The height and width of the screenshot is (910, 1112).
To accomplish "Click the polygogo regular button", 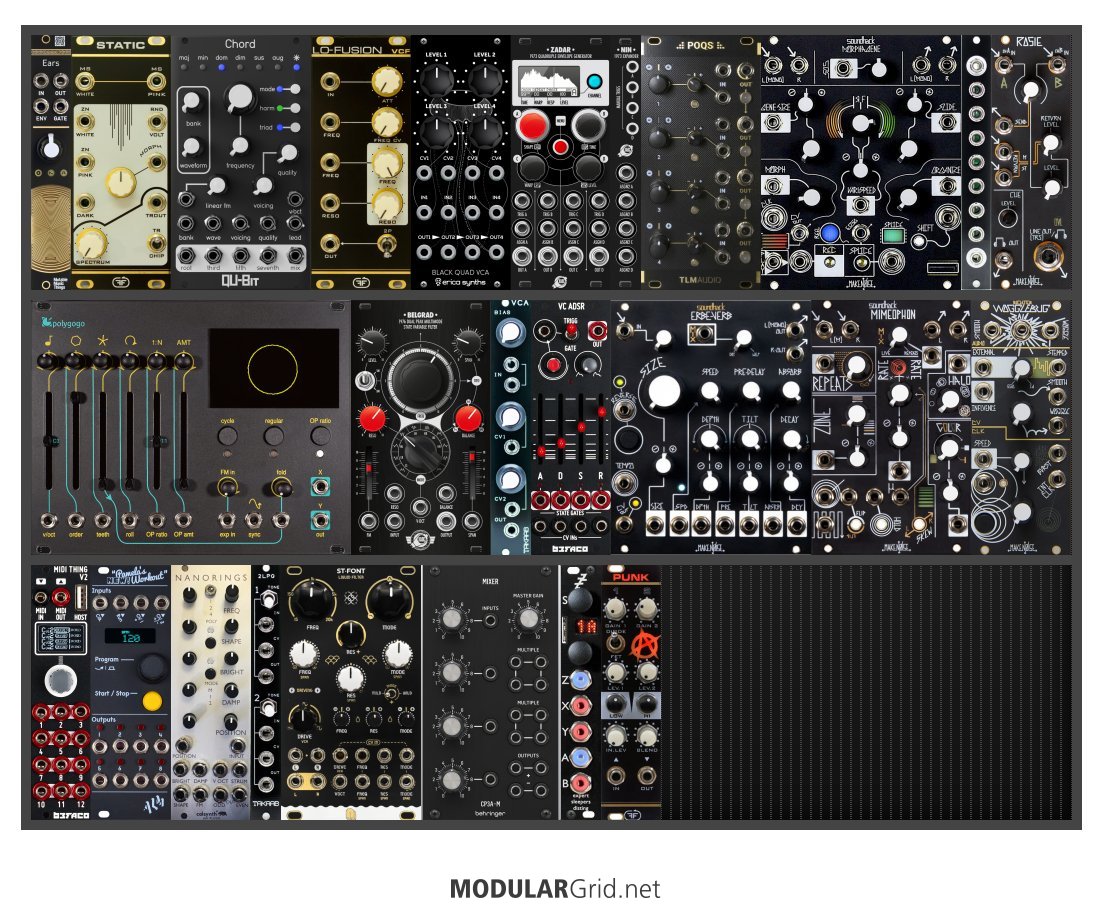I will tap(274, 435).
